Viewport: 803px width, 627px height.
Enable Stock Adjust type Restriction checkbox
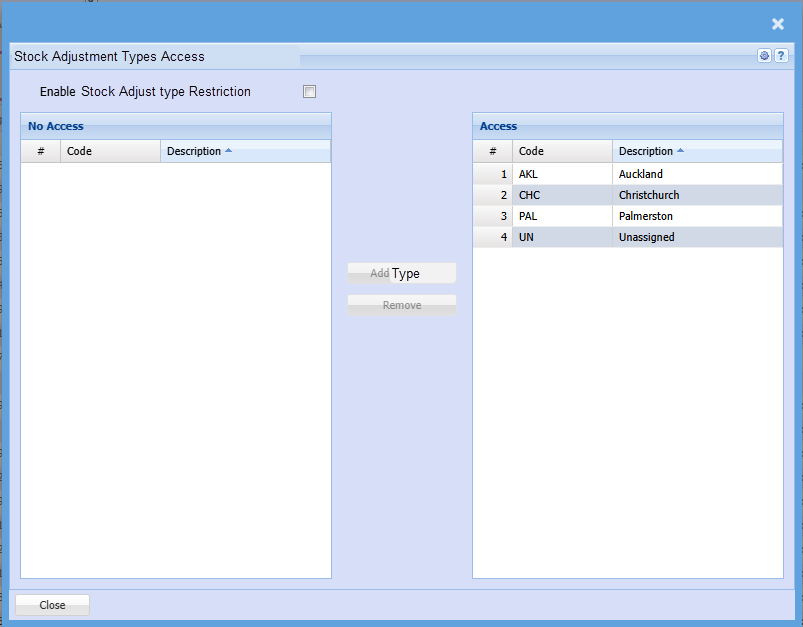[310, 92]
